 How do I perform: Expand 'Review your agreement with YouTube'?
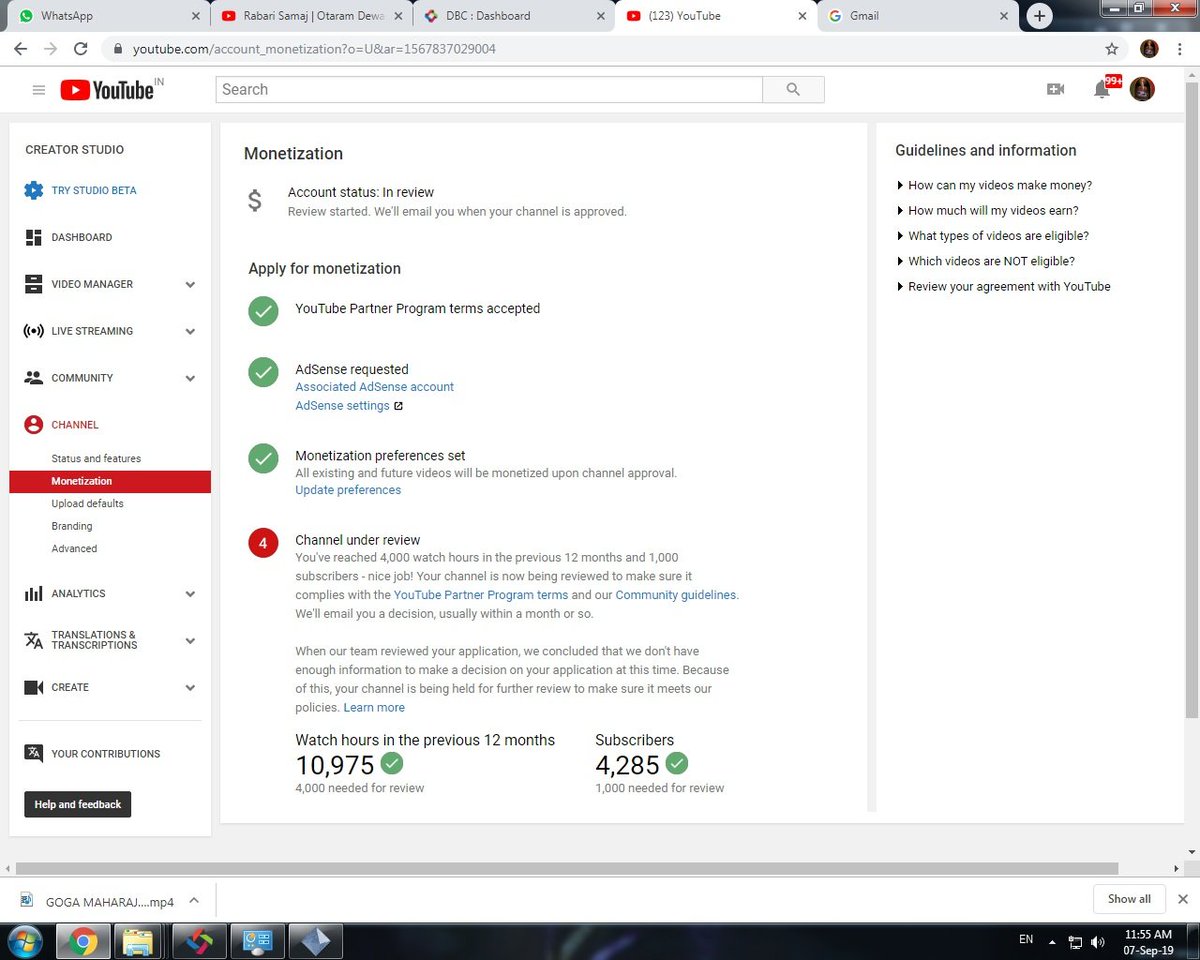tap(1003, 286)
